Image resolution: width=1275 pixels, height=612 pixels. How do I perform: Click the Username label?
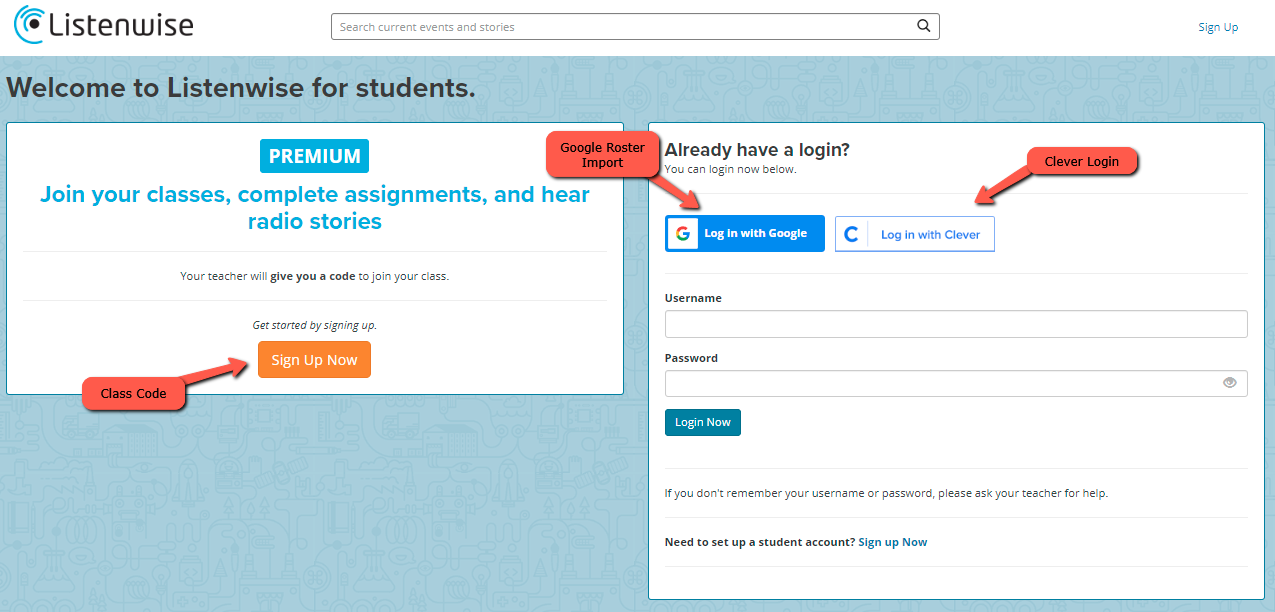coord(693,298)
